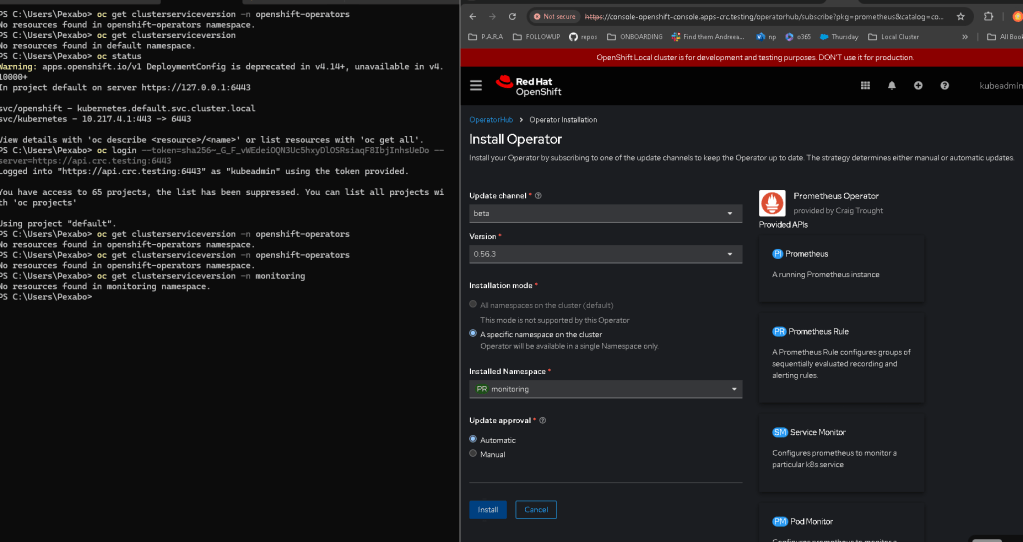Click the Cancel button
1023x542 pixels.
point(536,510)
